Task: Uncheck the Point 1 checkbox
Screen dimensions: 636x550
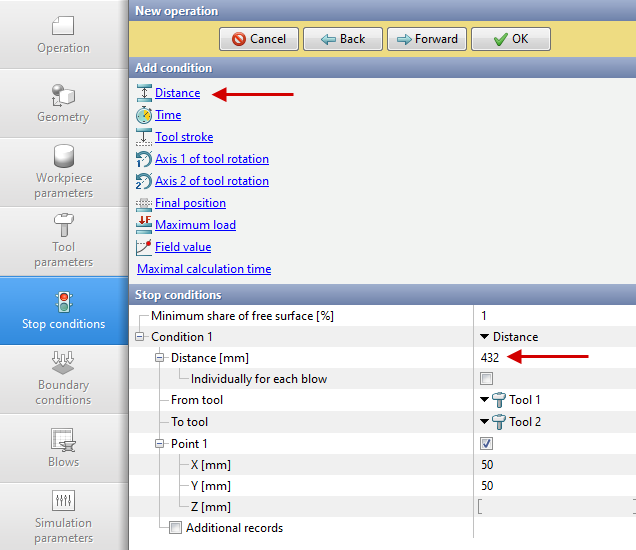Action: click(486, 443)
